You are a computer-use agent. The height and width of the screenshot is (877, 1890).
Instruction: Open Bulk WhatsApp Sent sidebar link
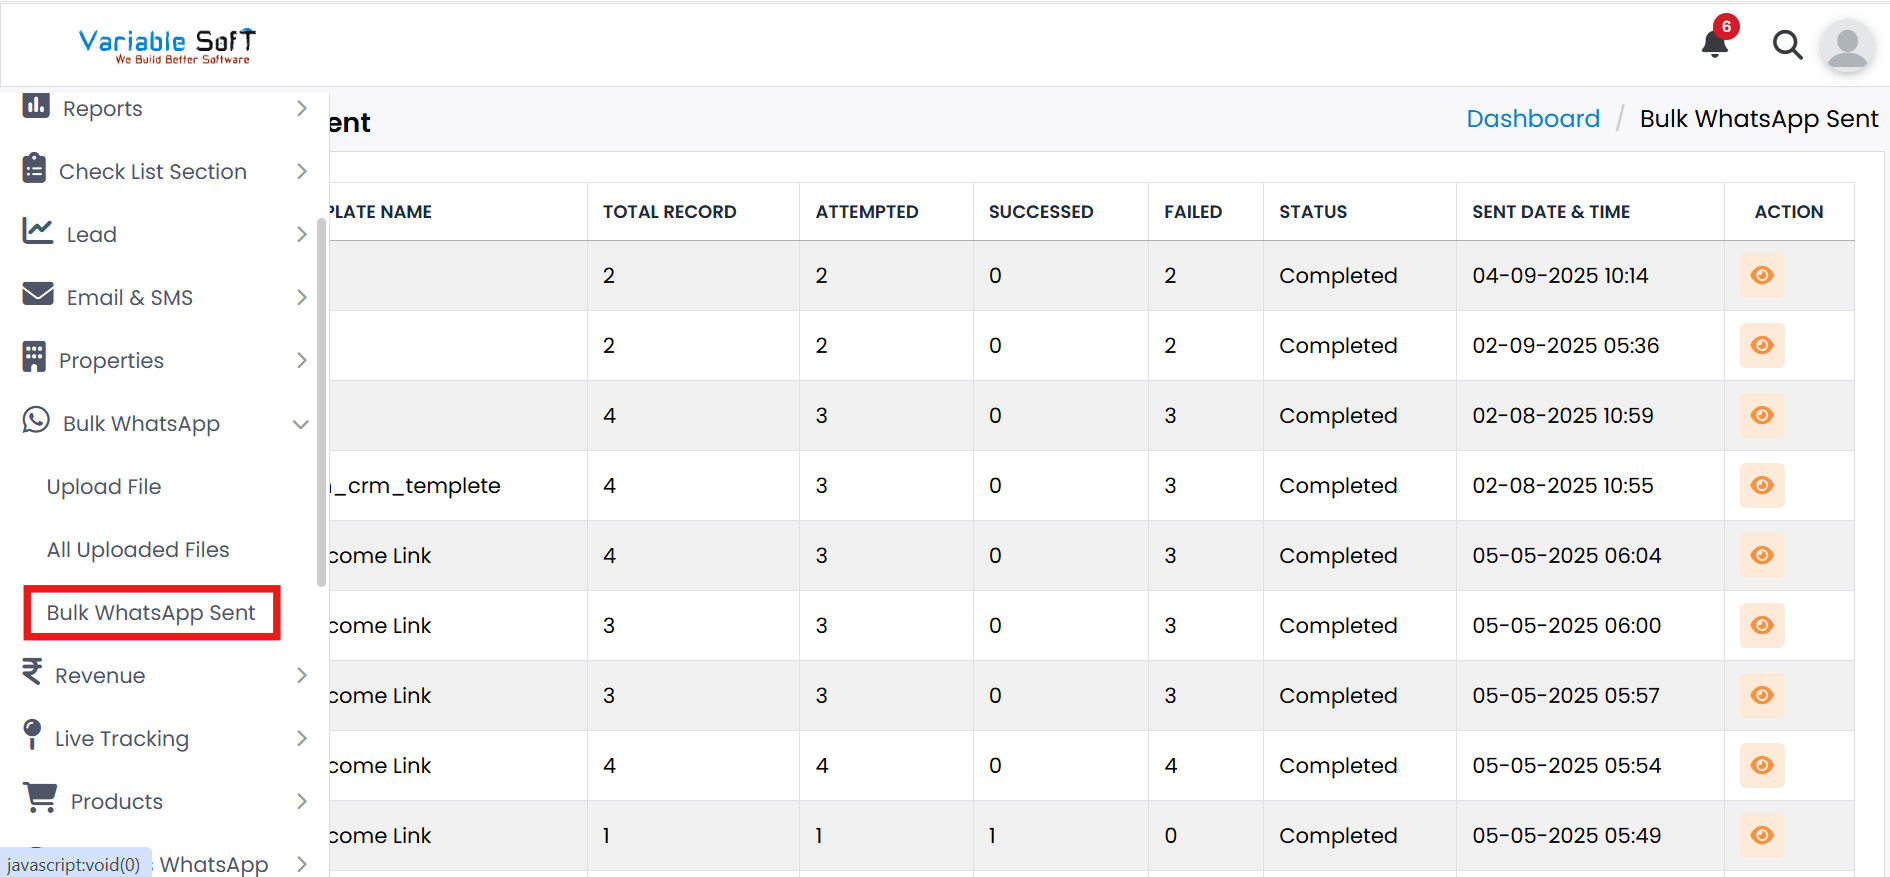point(151,613)
